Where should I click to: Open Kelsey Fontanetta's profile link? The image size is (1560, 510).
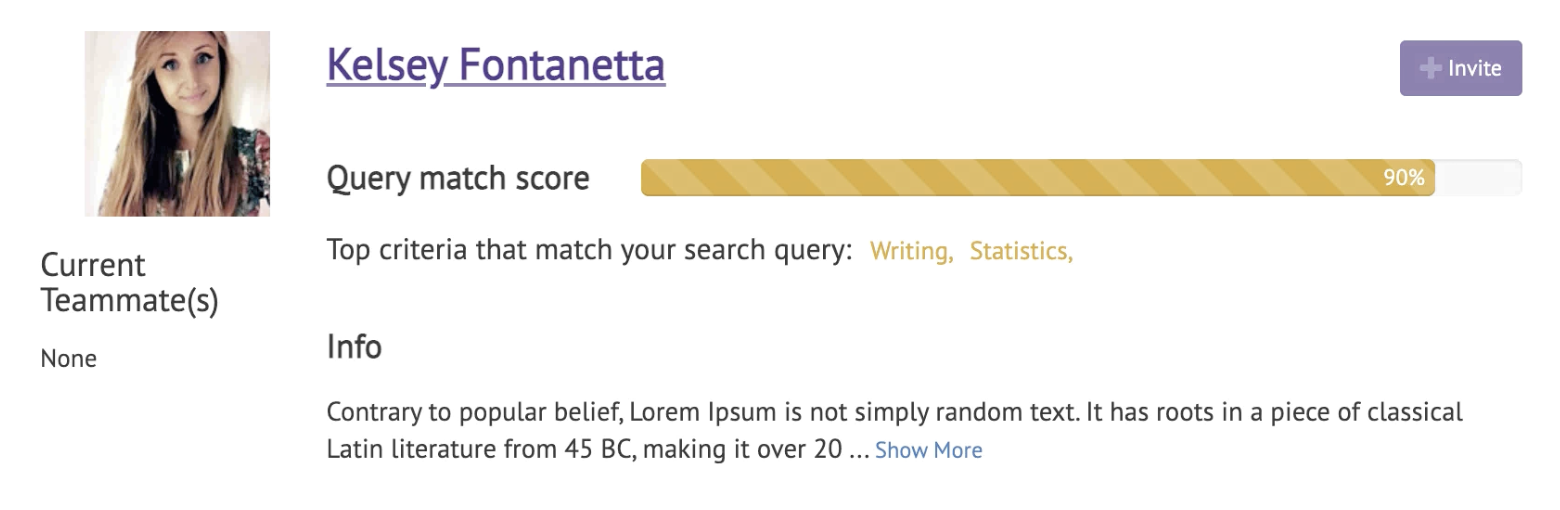[x=496, y=64]
